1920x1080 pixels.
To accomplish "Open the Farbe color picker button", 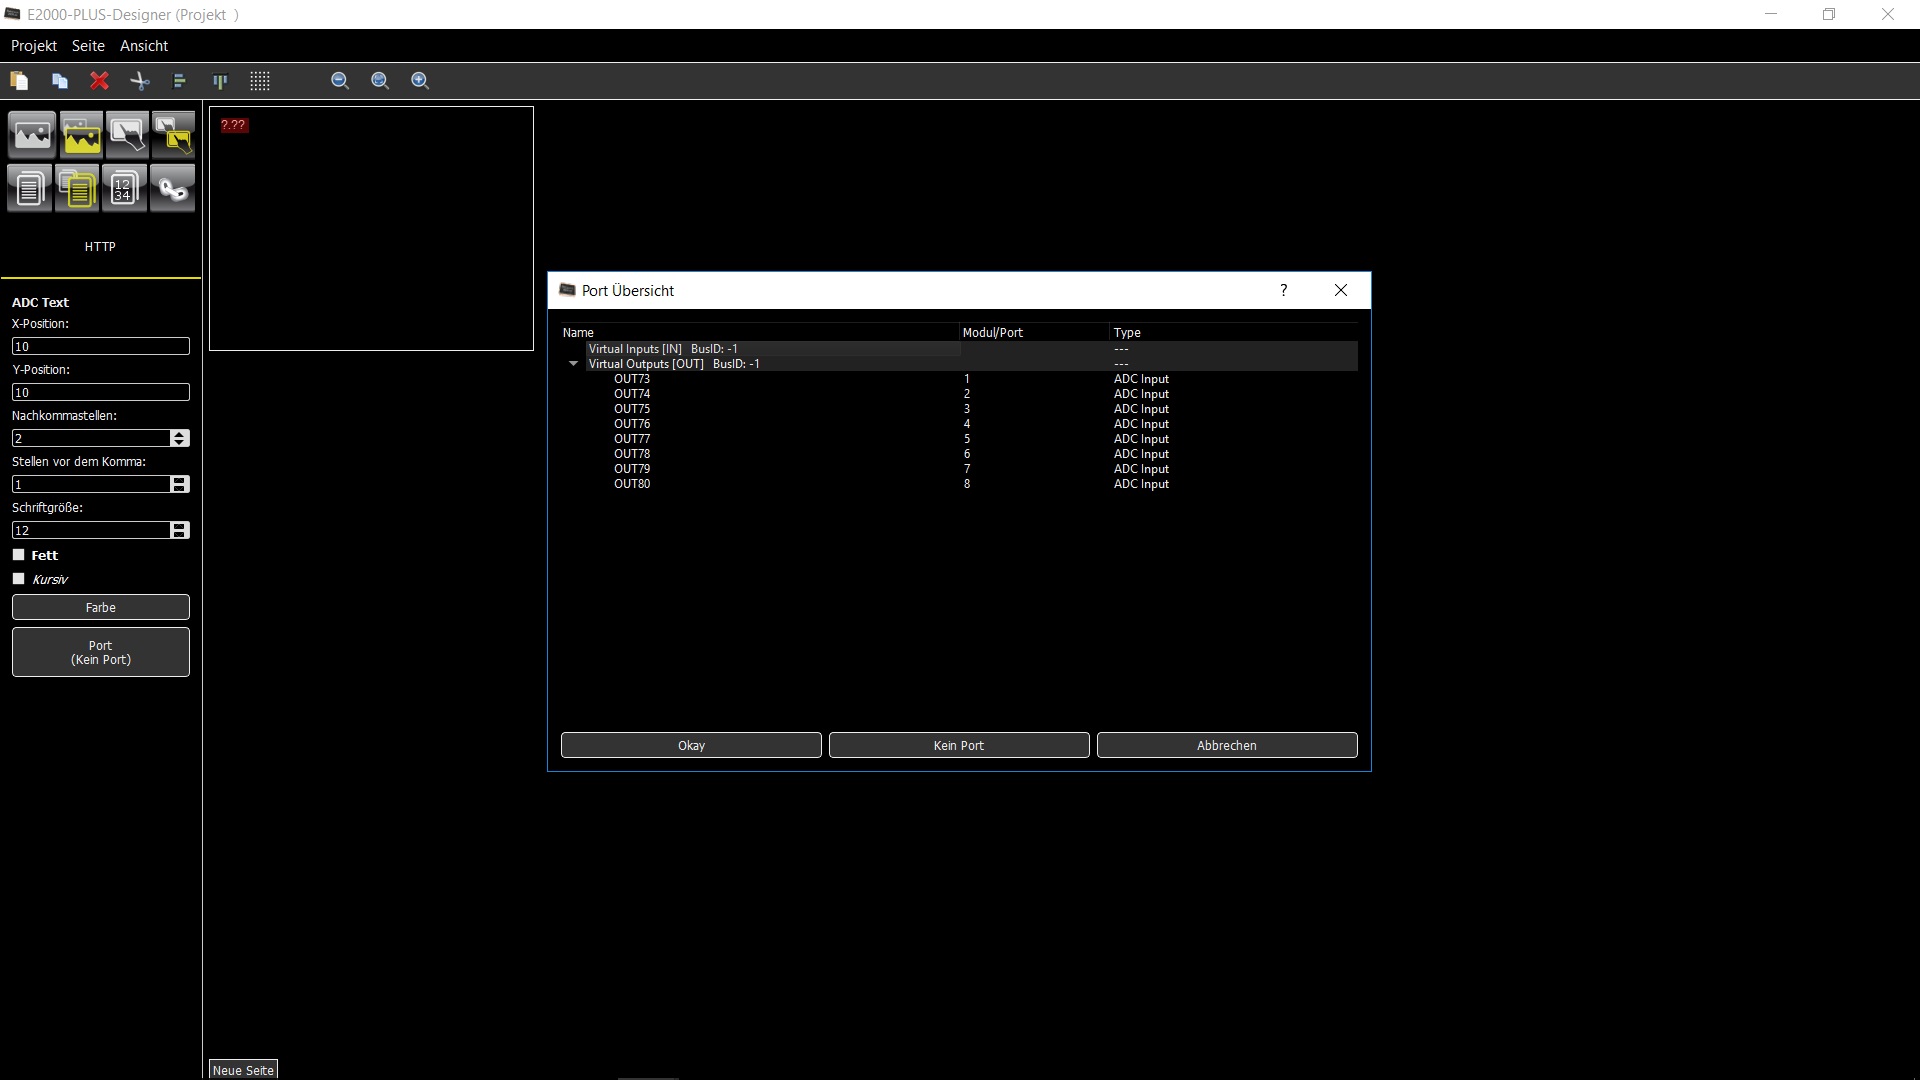I will tap(101, 607).
